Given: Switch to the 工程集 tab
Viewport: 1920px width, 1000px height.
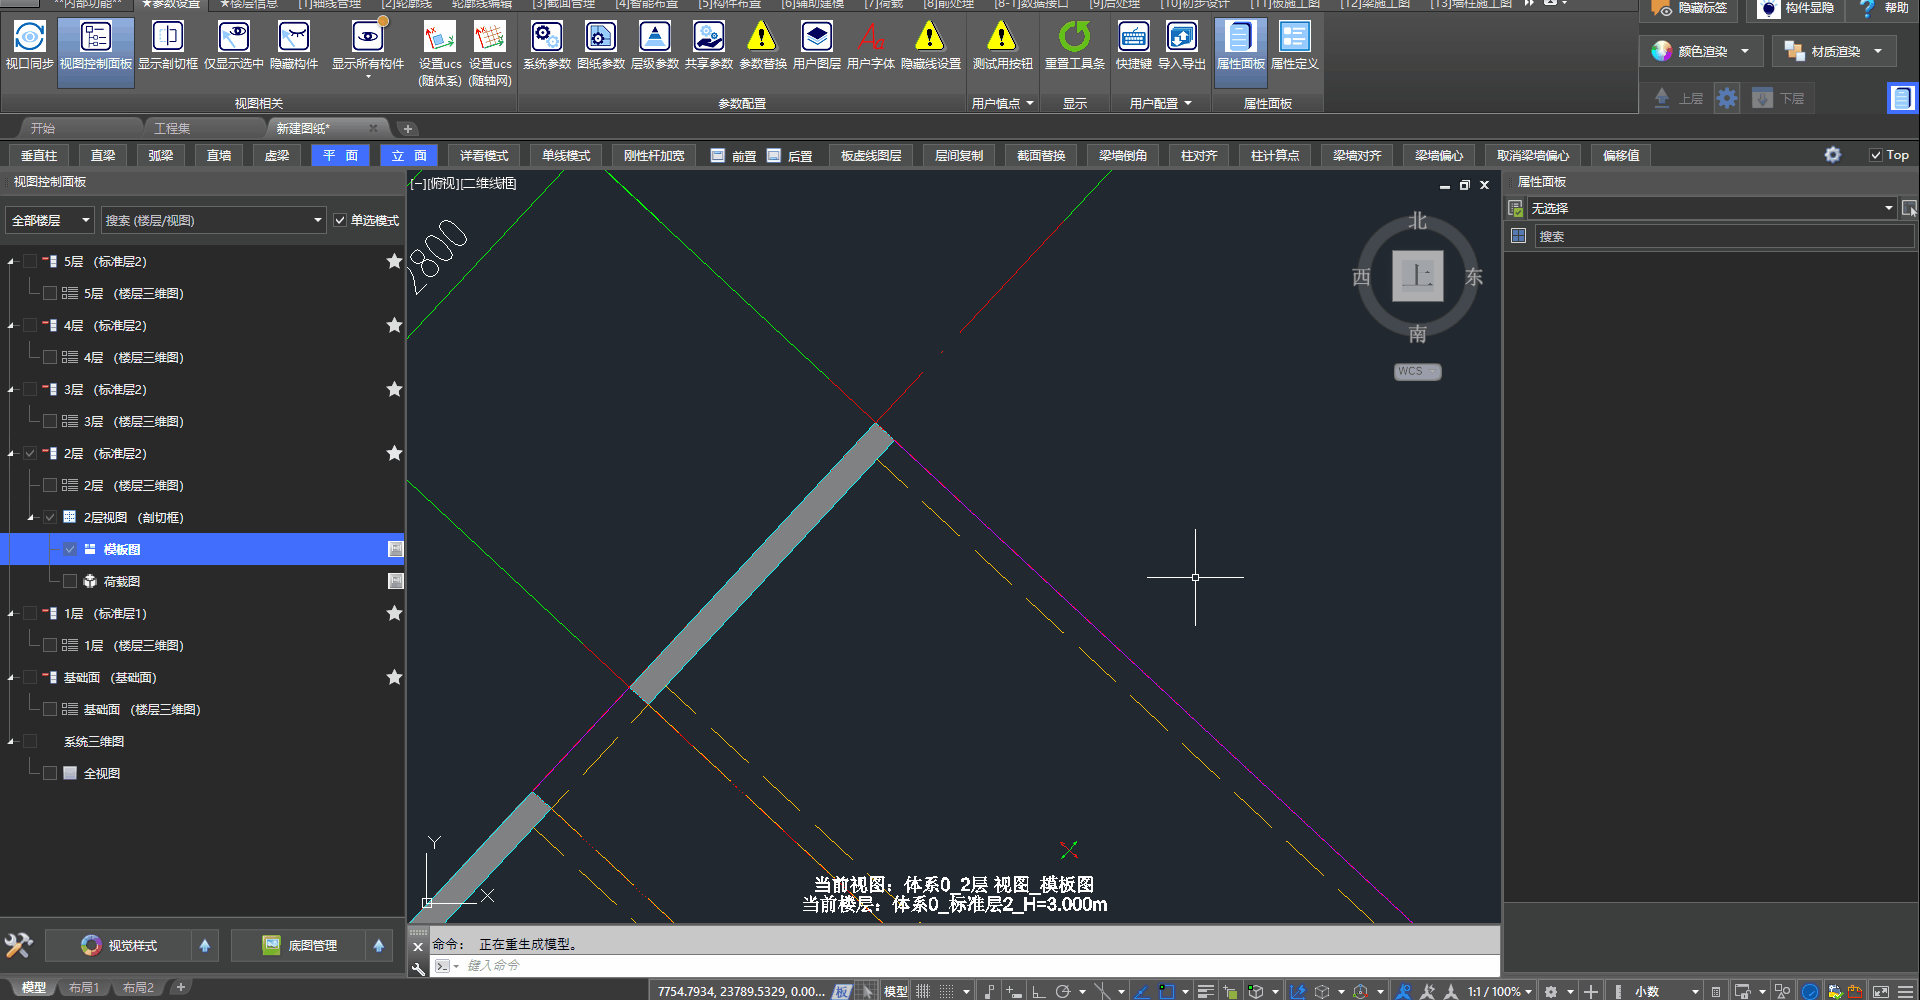Looking at the screenshot, I should [172, 128].
